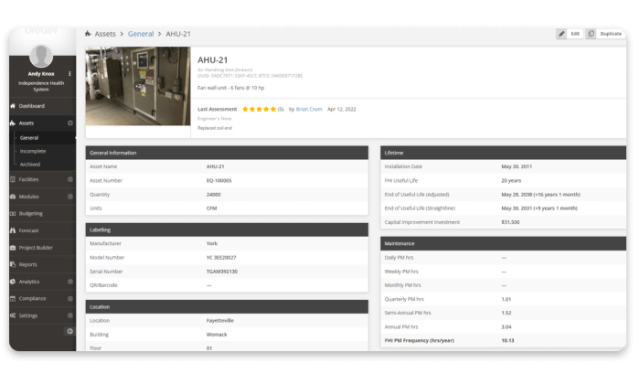This screenshot has width=640, height=384.
Task: Expand the Compliance menu section
Action: coord(70,299)
